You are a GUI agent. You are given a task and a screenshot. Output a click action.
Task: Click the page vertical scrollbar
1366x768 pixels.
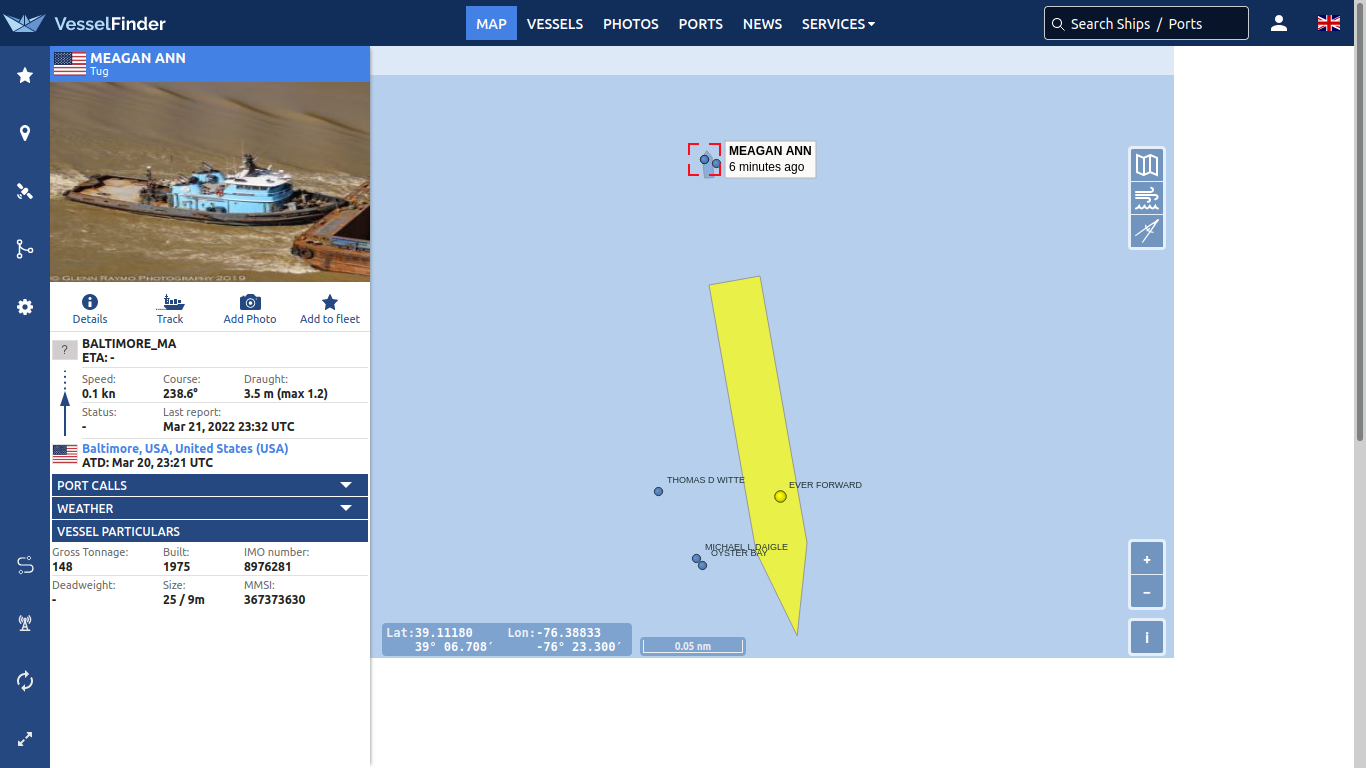point(1360,220)
